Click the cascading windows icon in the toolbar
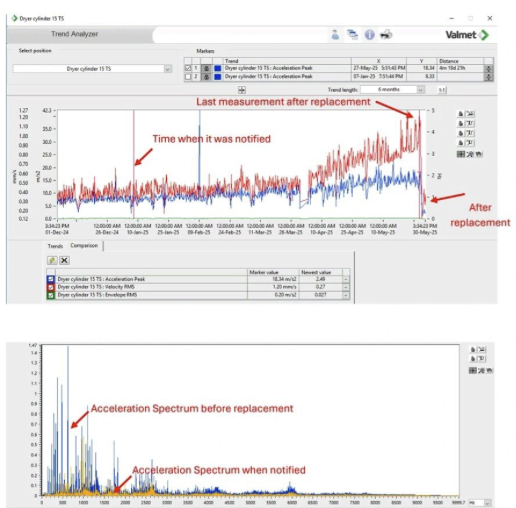This screenshot has height=508, width=516. coord(352,35)
